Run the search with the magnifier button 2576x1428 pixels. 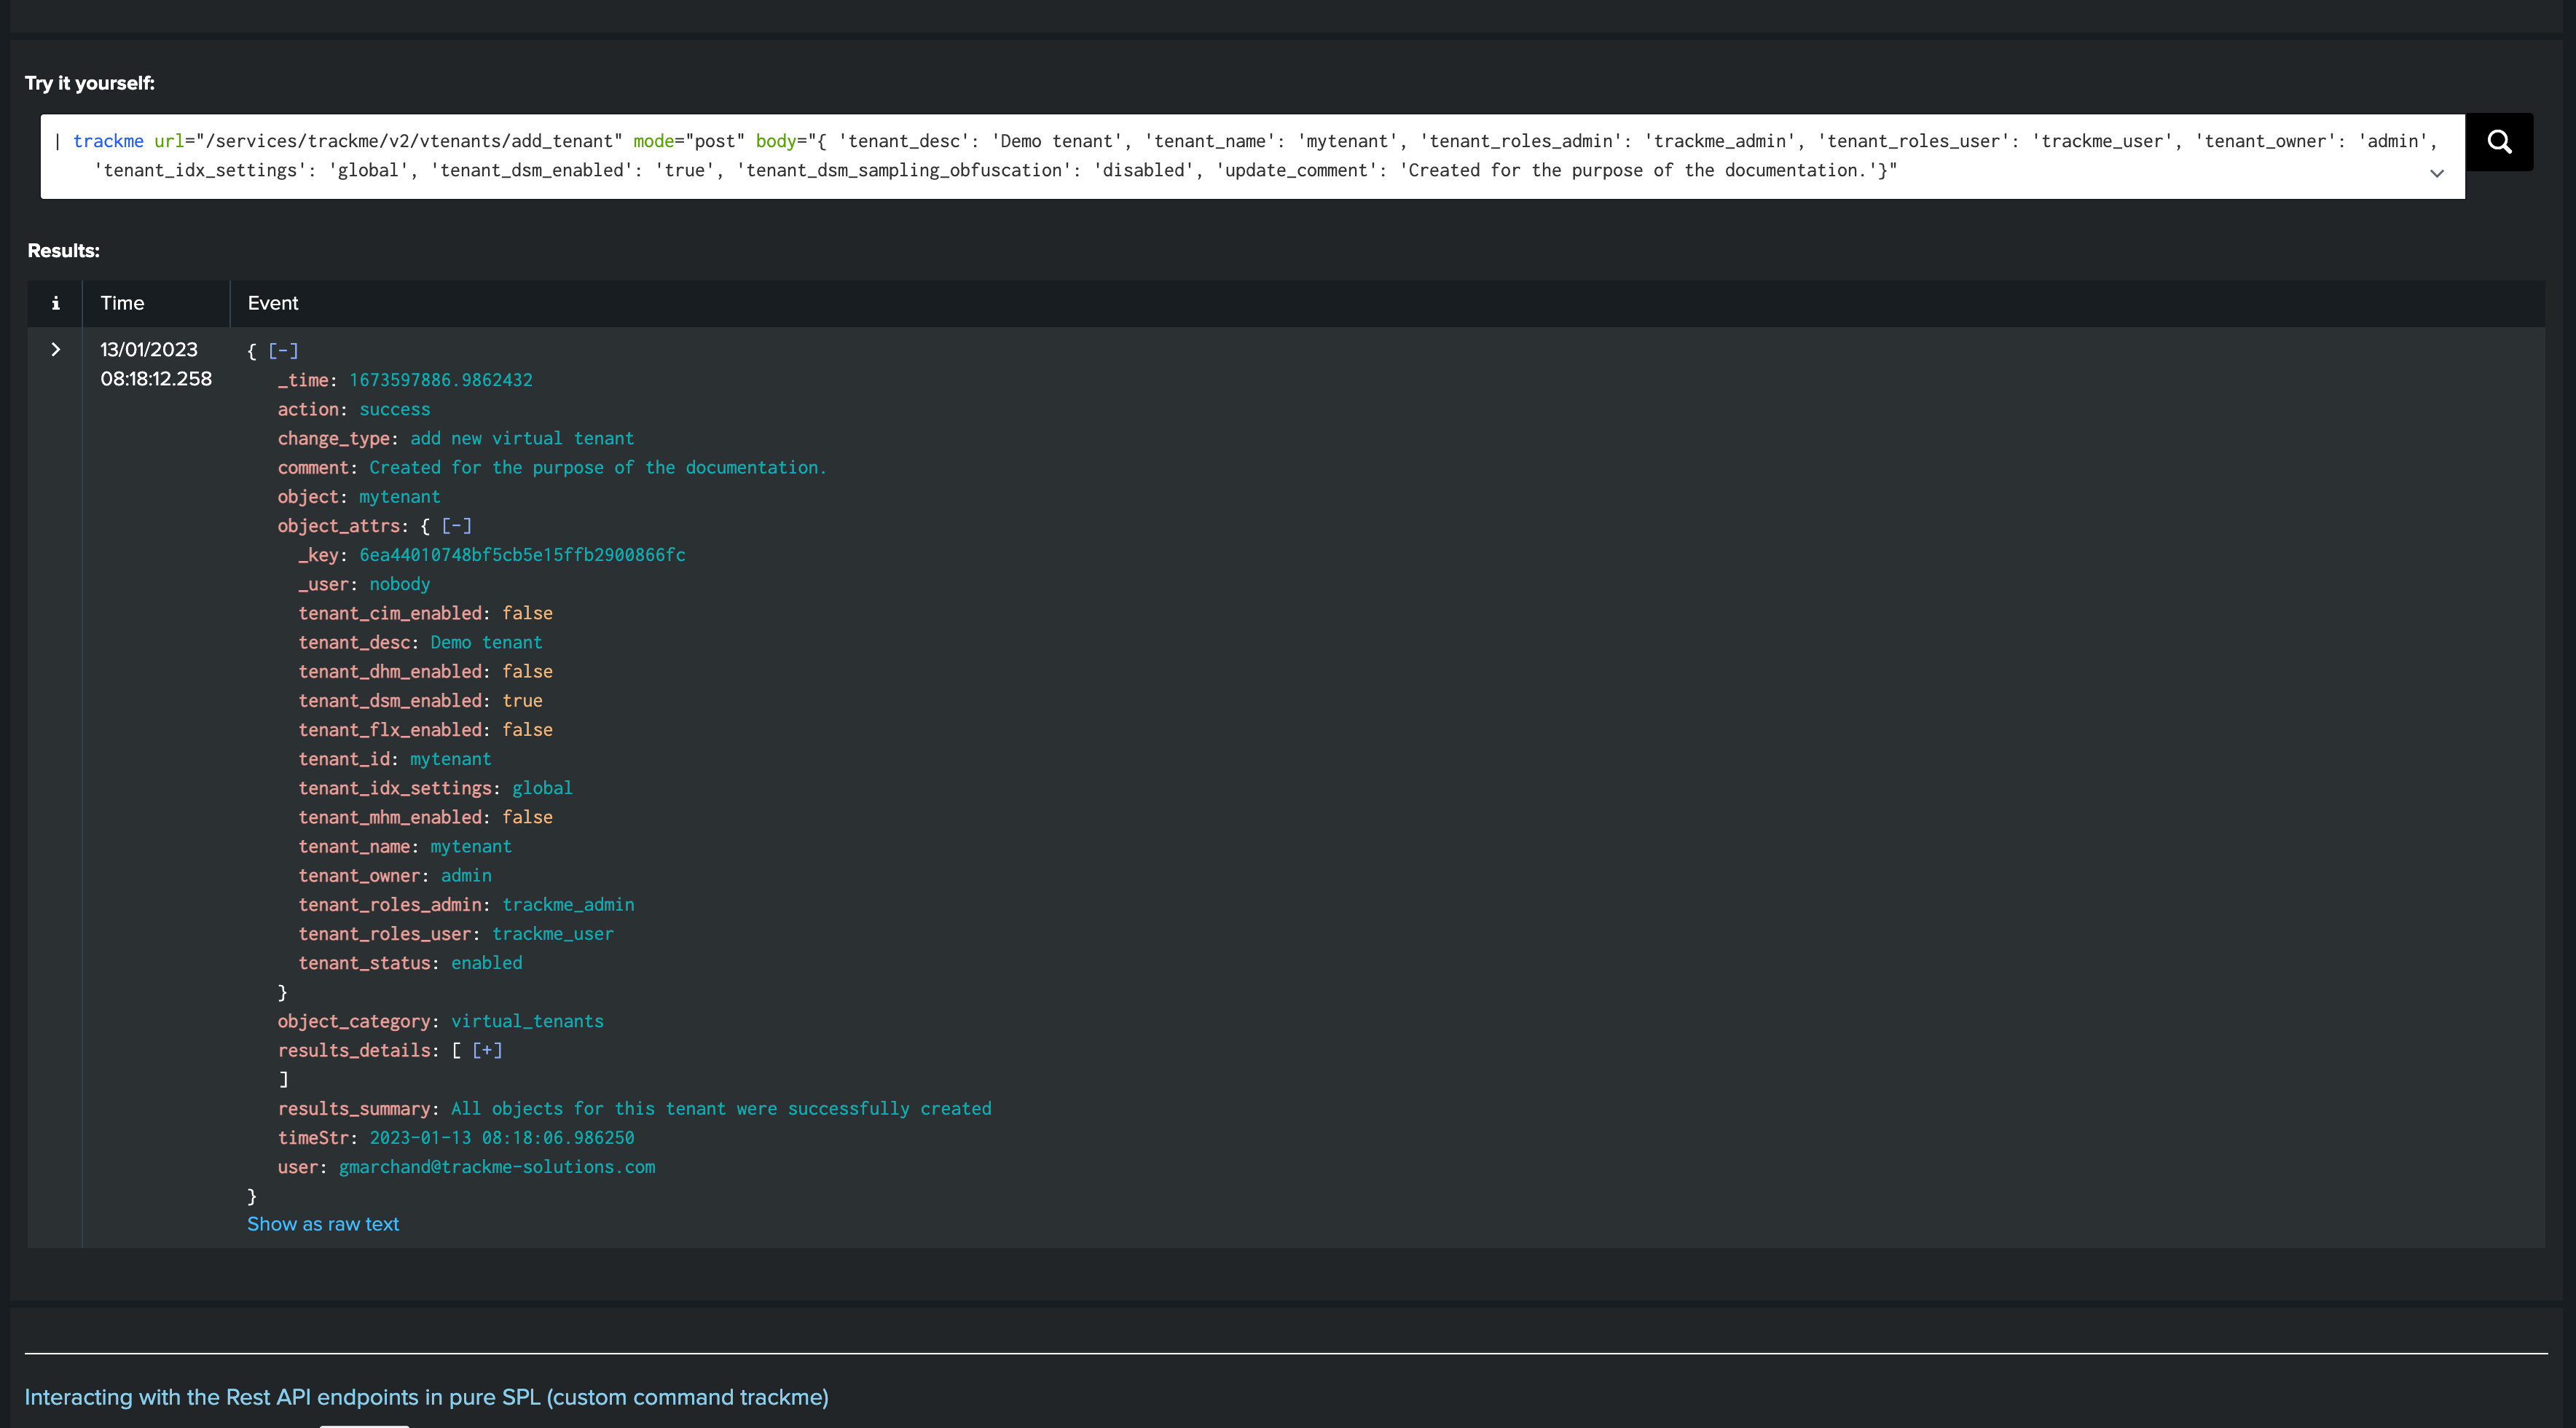point(2499,142)
